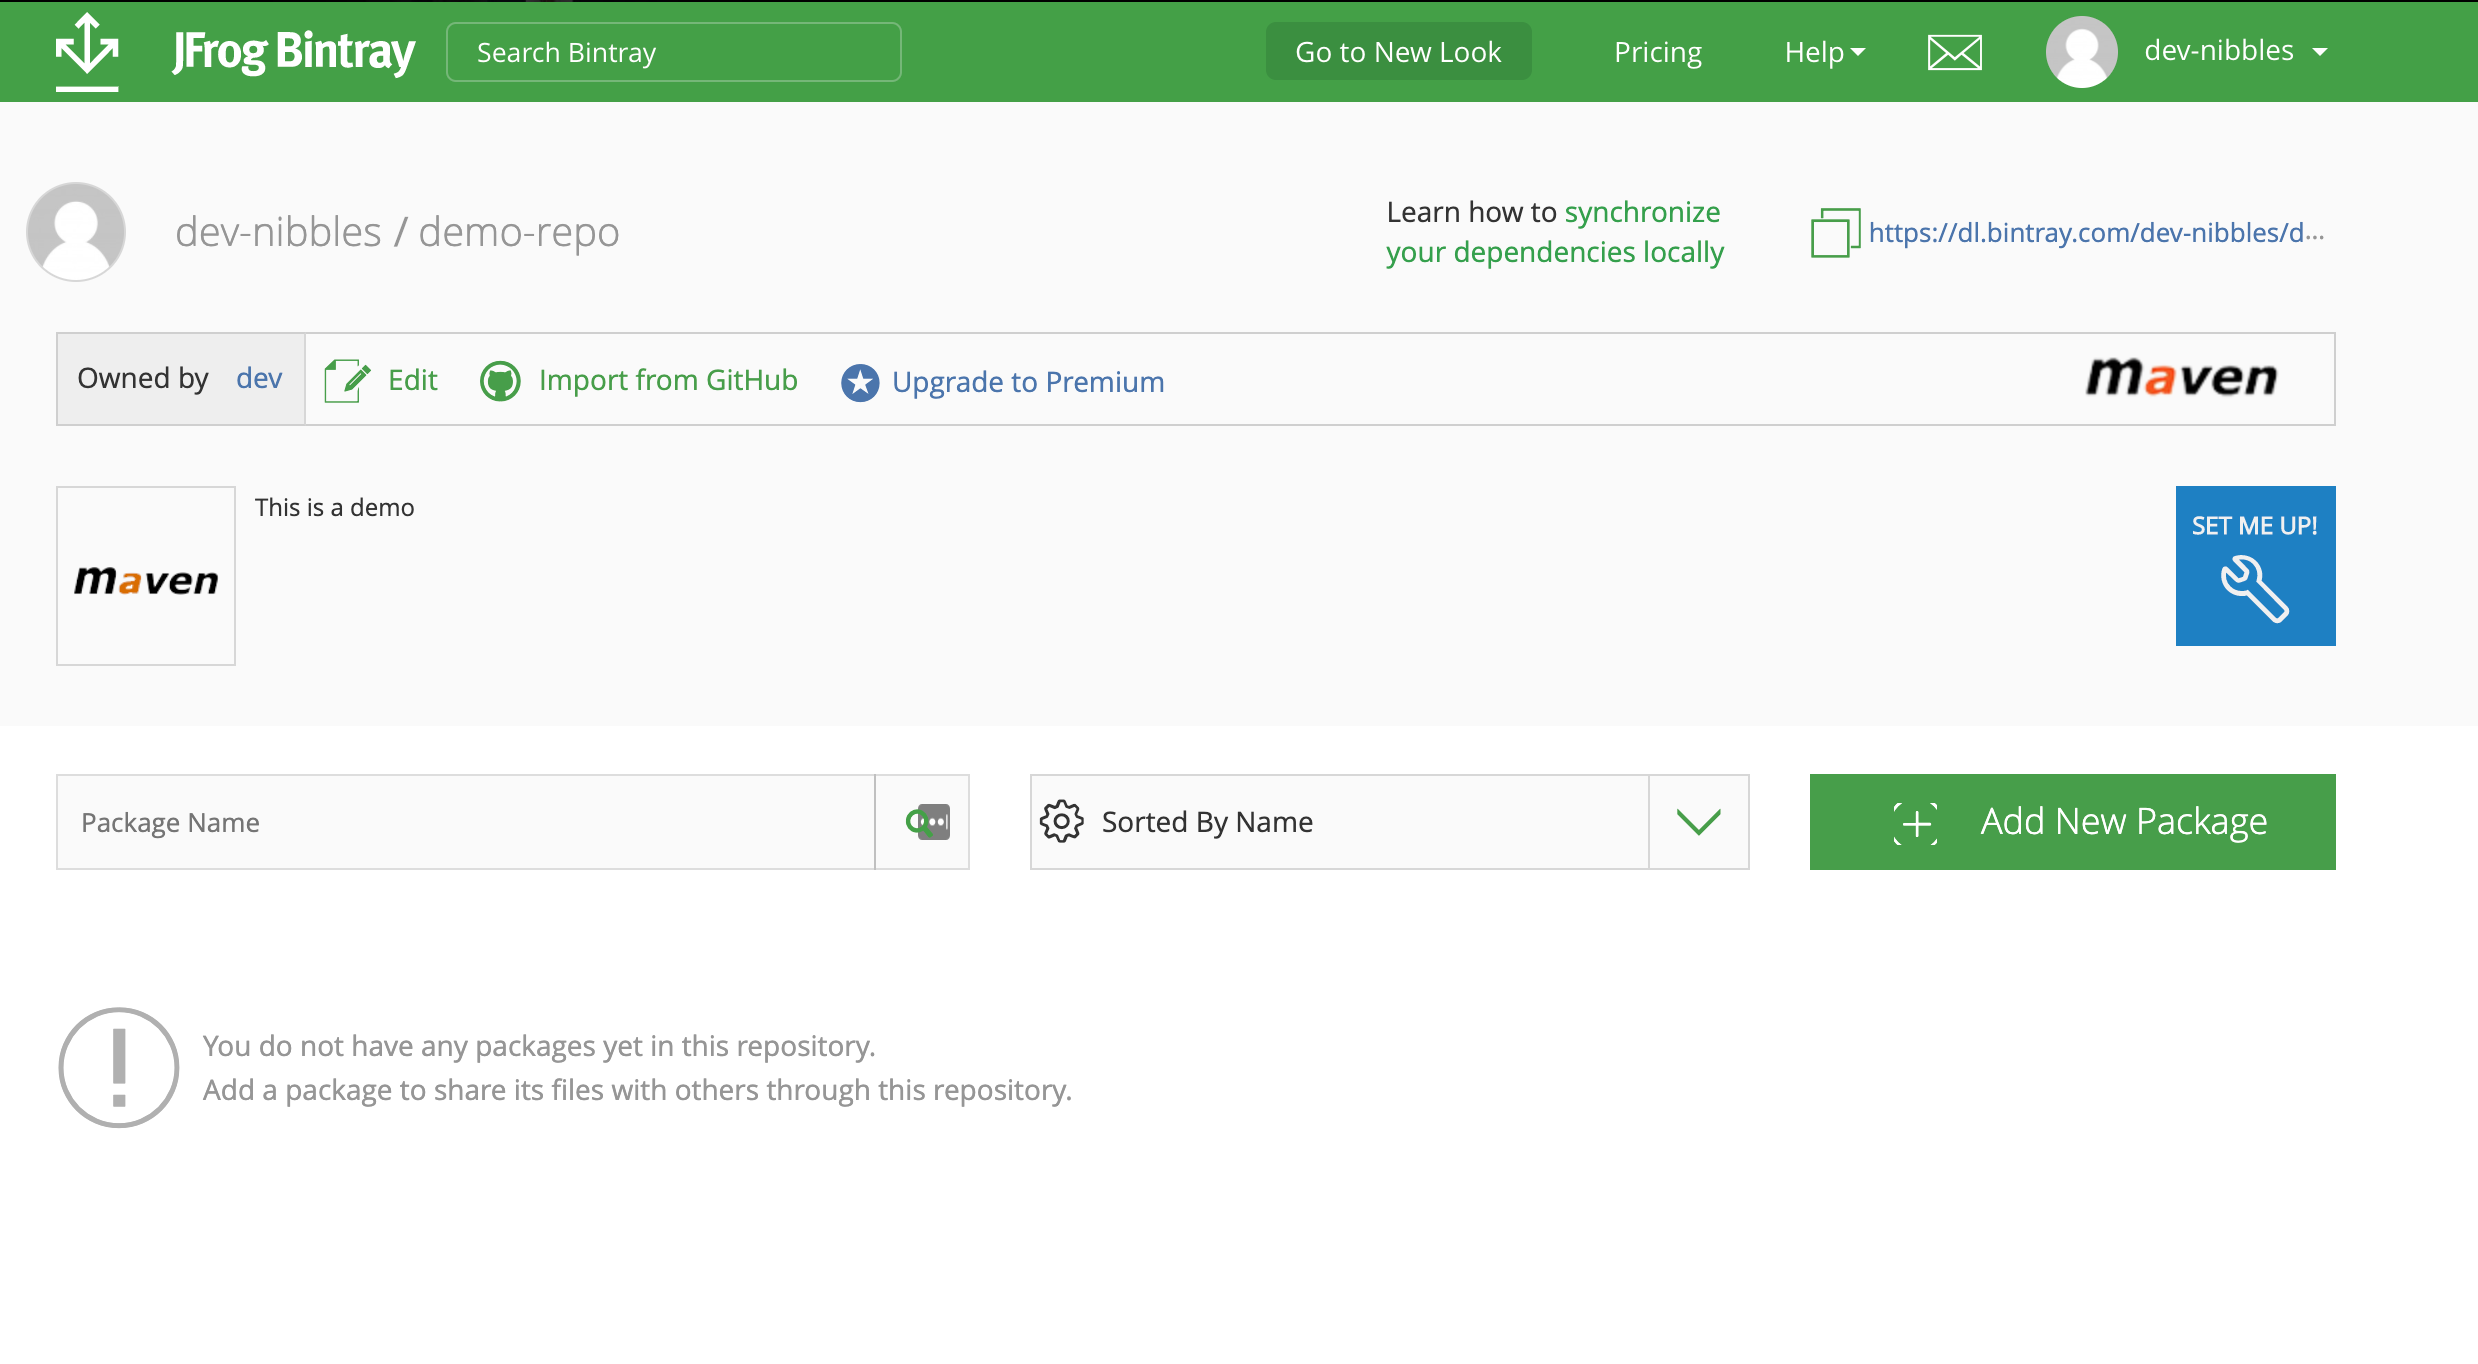2478x1364 pixels.
Task: Click Go to New Look
Action: coord(1397,52)
